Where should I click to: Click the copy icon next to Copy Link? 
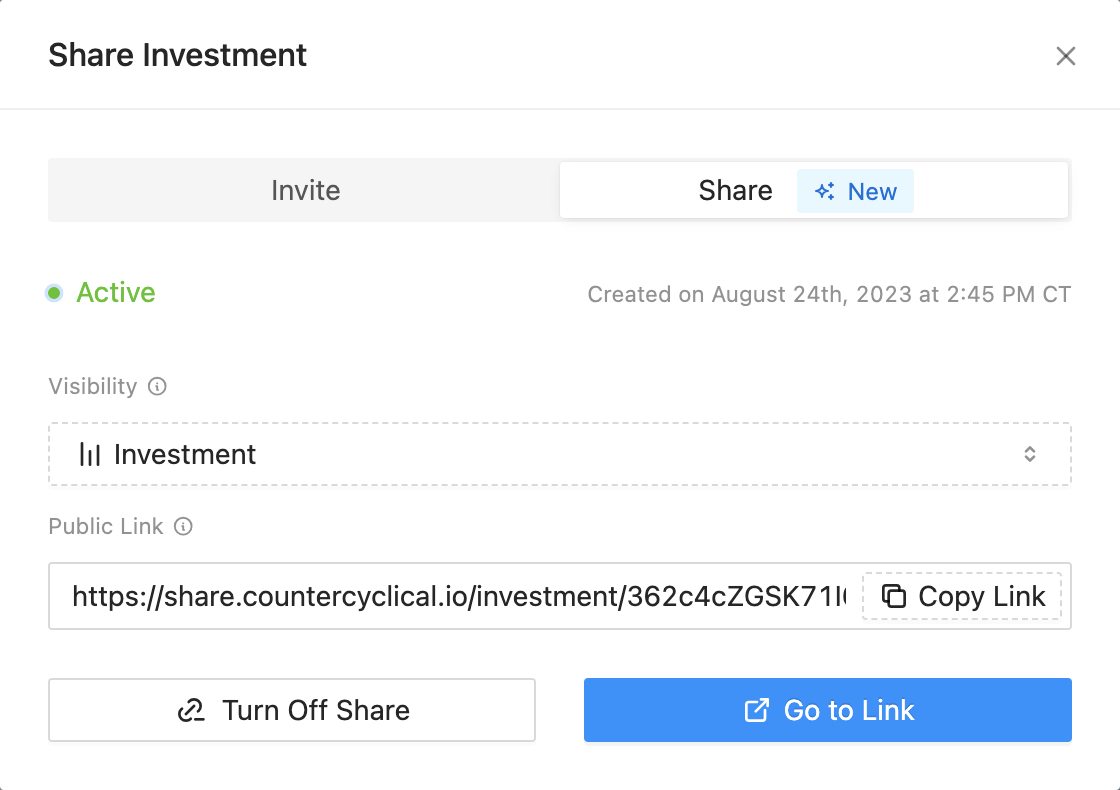894,597
